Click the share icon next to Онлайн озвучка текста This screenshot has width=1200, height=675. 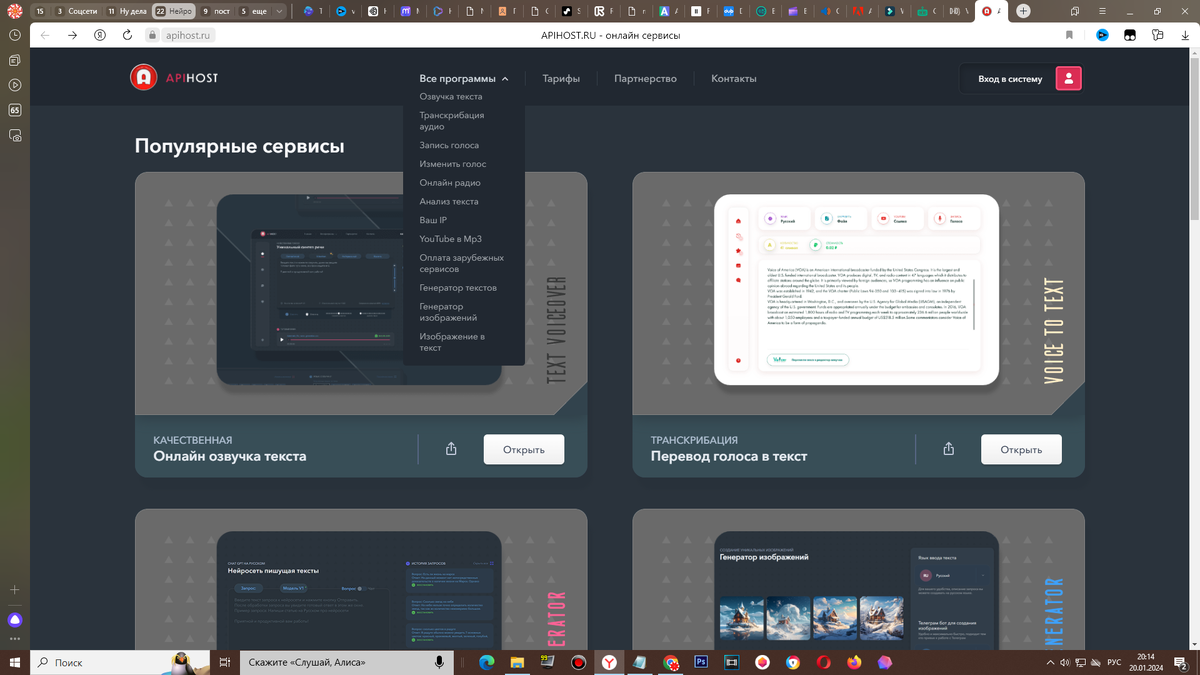(x=450, y=449)
